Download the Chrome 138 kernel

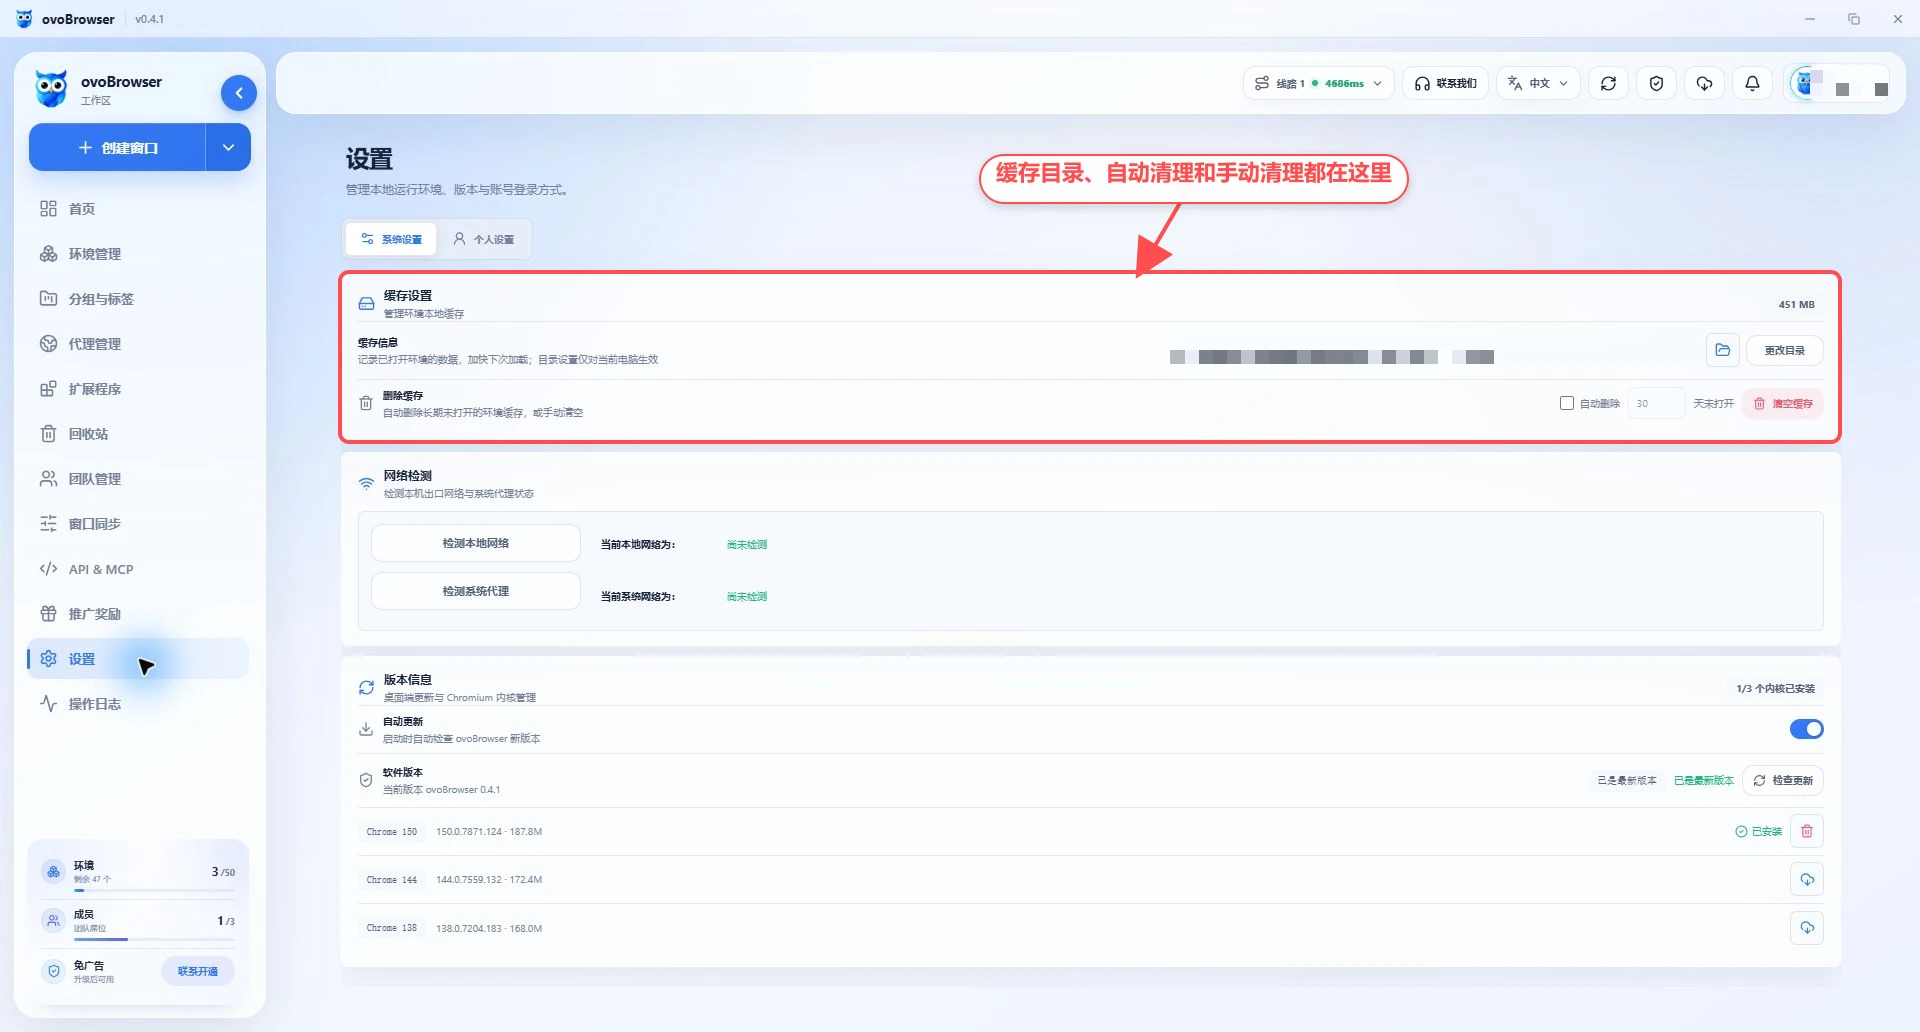coord(1806,928)
